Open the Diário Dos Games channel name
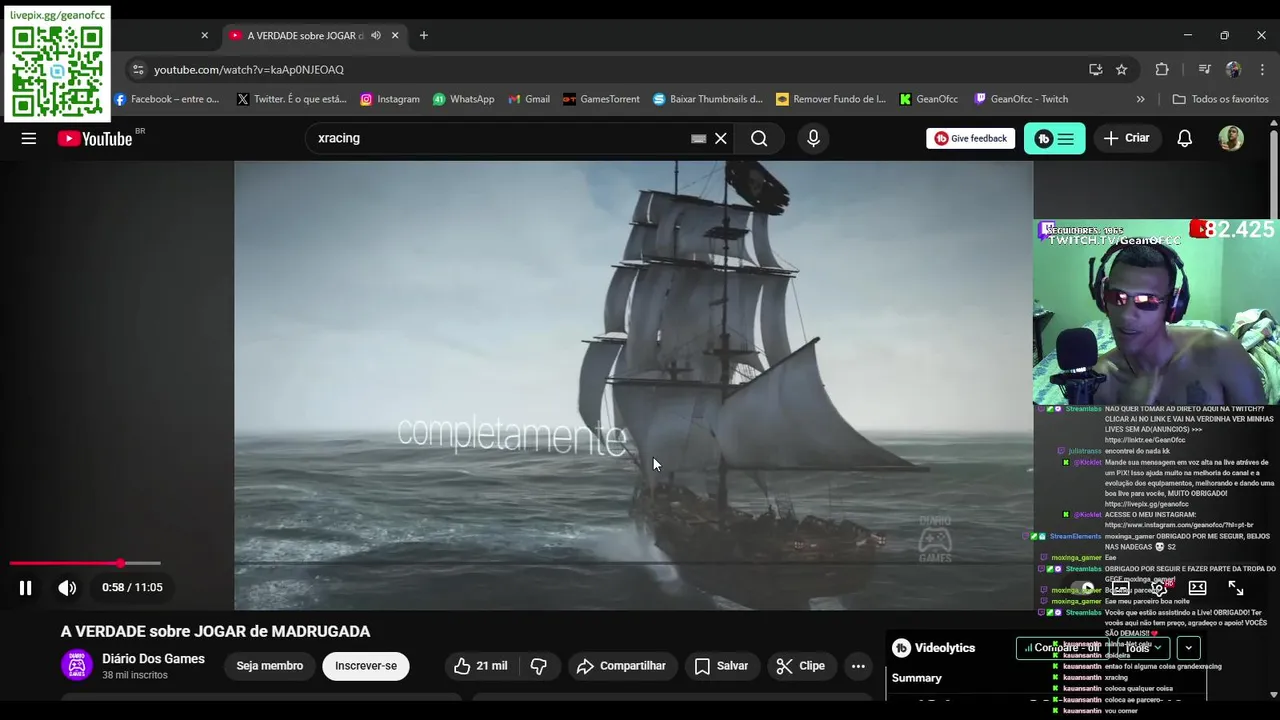 (153, 659)
